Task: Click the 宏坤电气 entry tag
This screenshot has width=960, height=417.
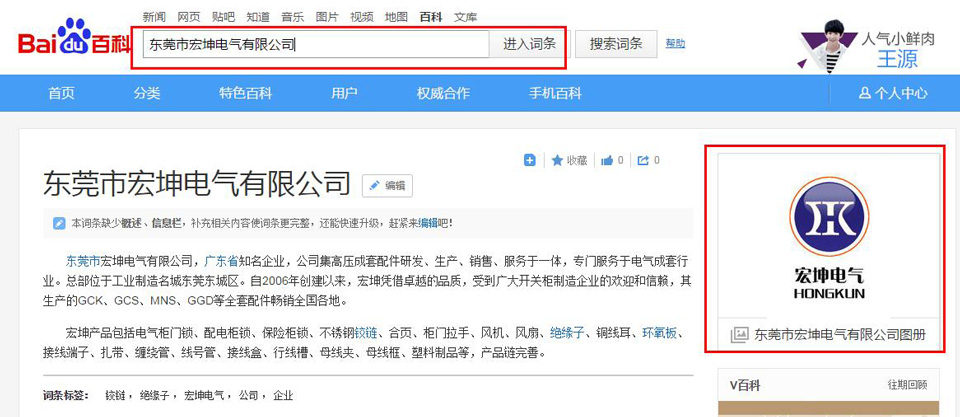Action: tap(204, 396)
